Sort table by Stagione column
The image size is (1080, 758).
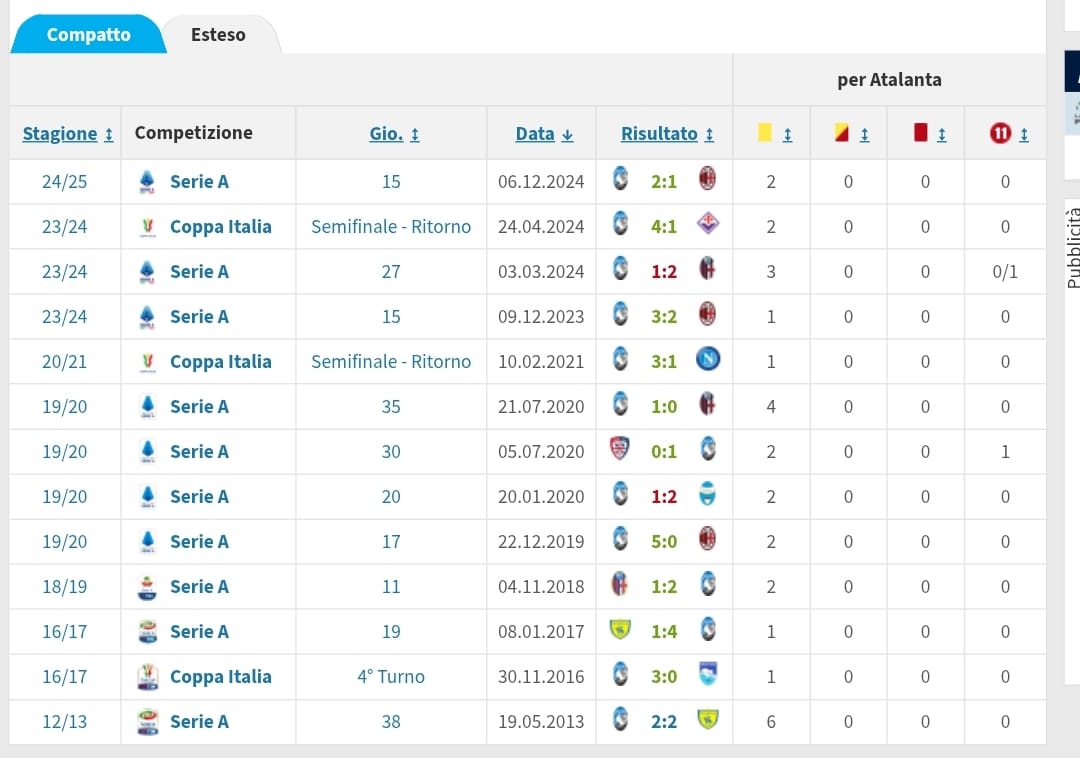coord(68,133)
